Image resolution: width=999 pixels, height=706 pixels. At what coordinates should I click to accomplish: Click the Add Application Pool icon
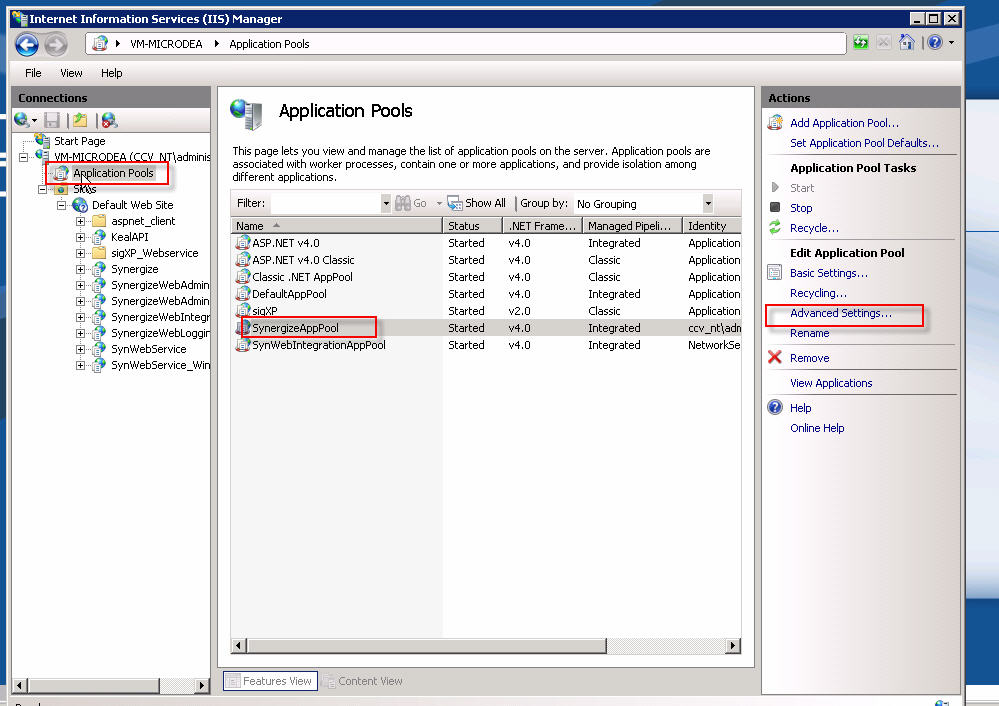(x=775, y=122)
